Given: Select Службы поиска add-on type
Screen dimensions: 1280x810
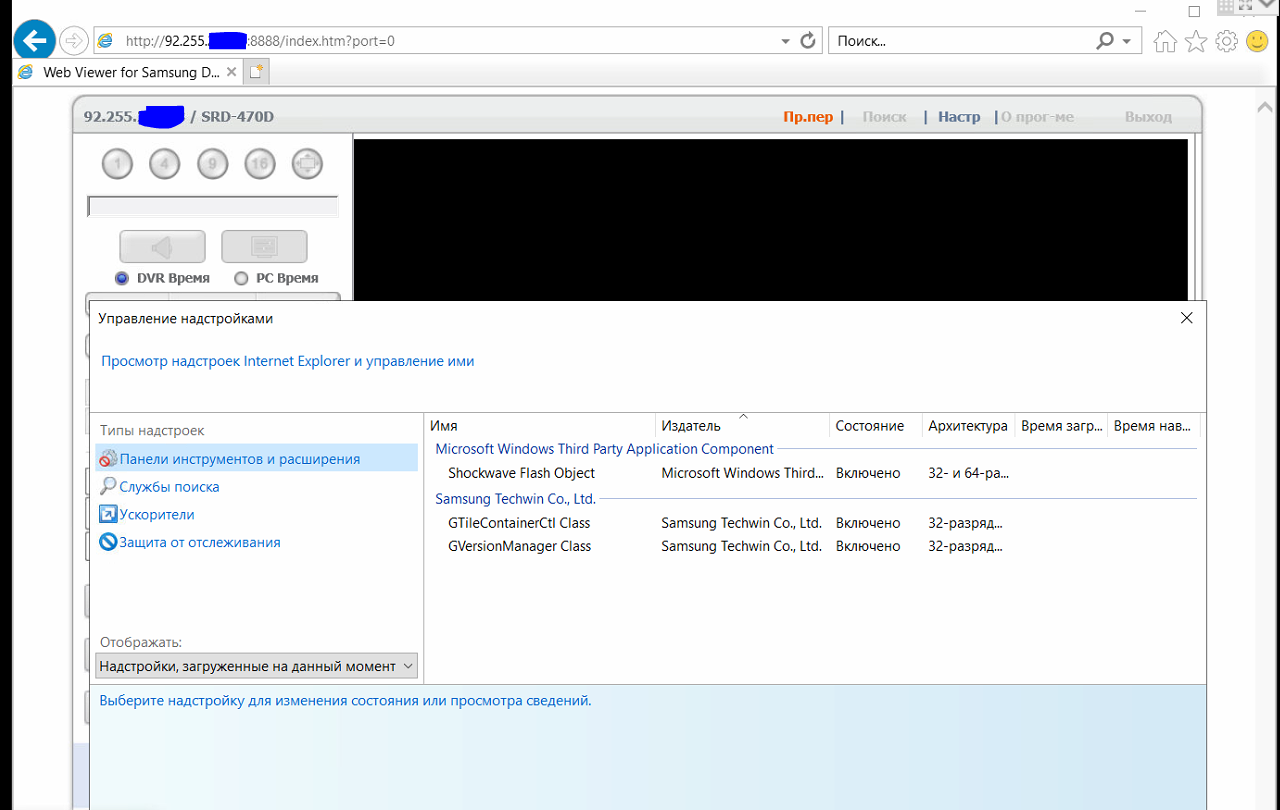Looking at the screenshot, I should click(x=169, y=487).
